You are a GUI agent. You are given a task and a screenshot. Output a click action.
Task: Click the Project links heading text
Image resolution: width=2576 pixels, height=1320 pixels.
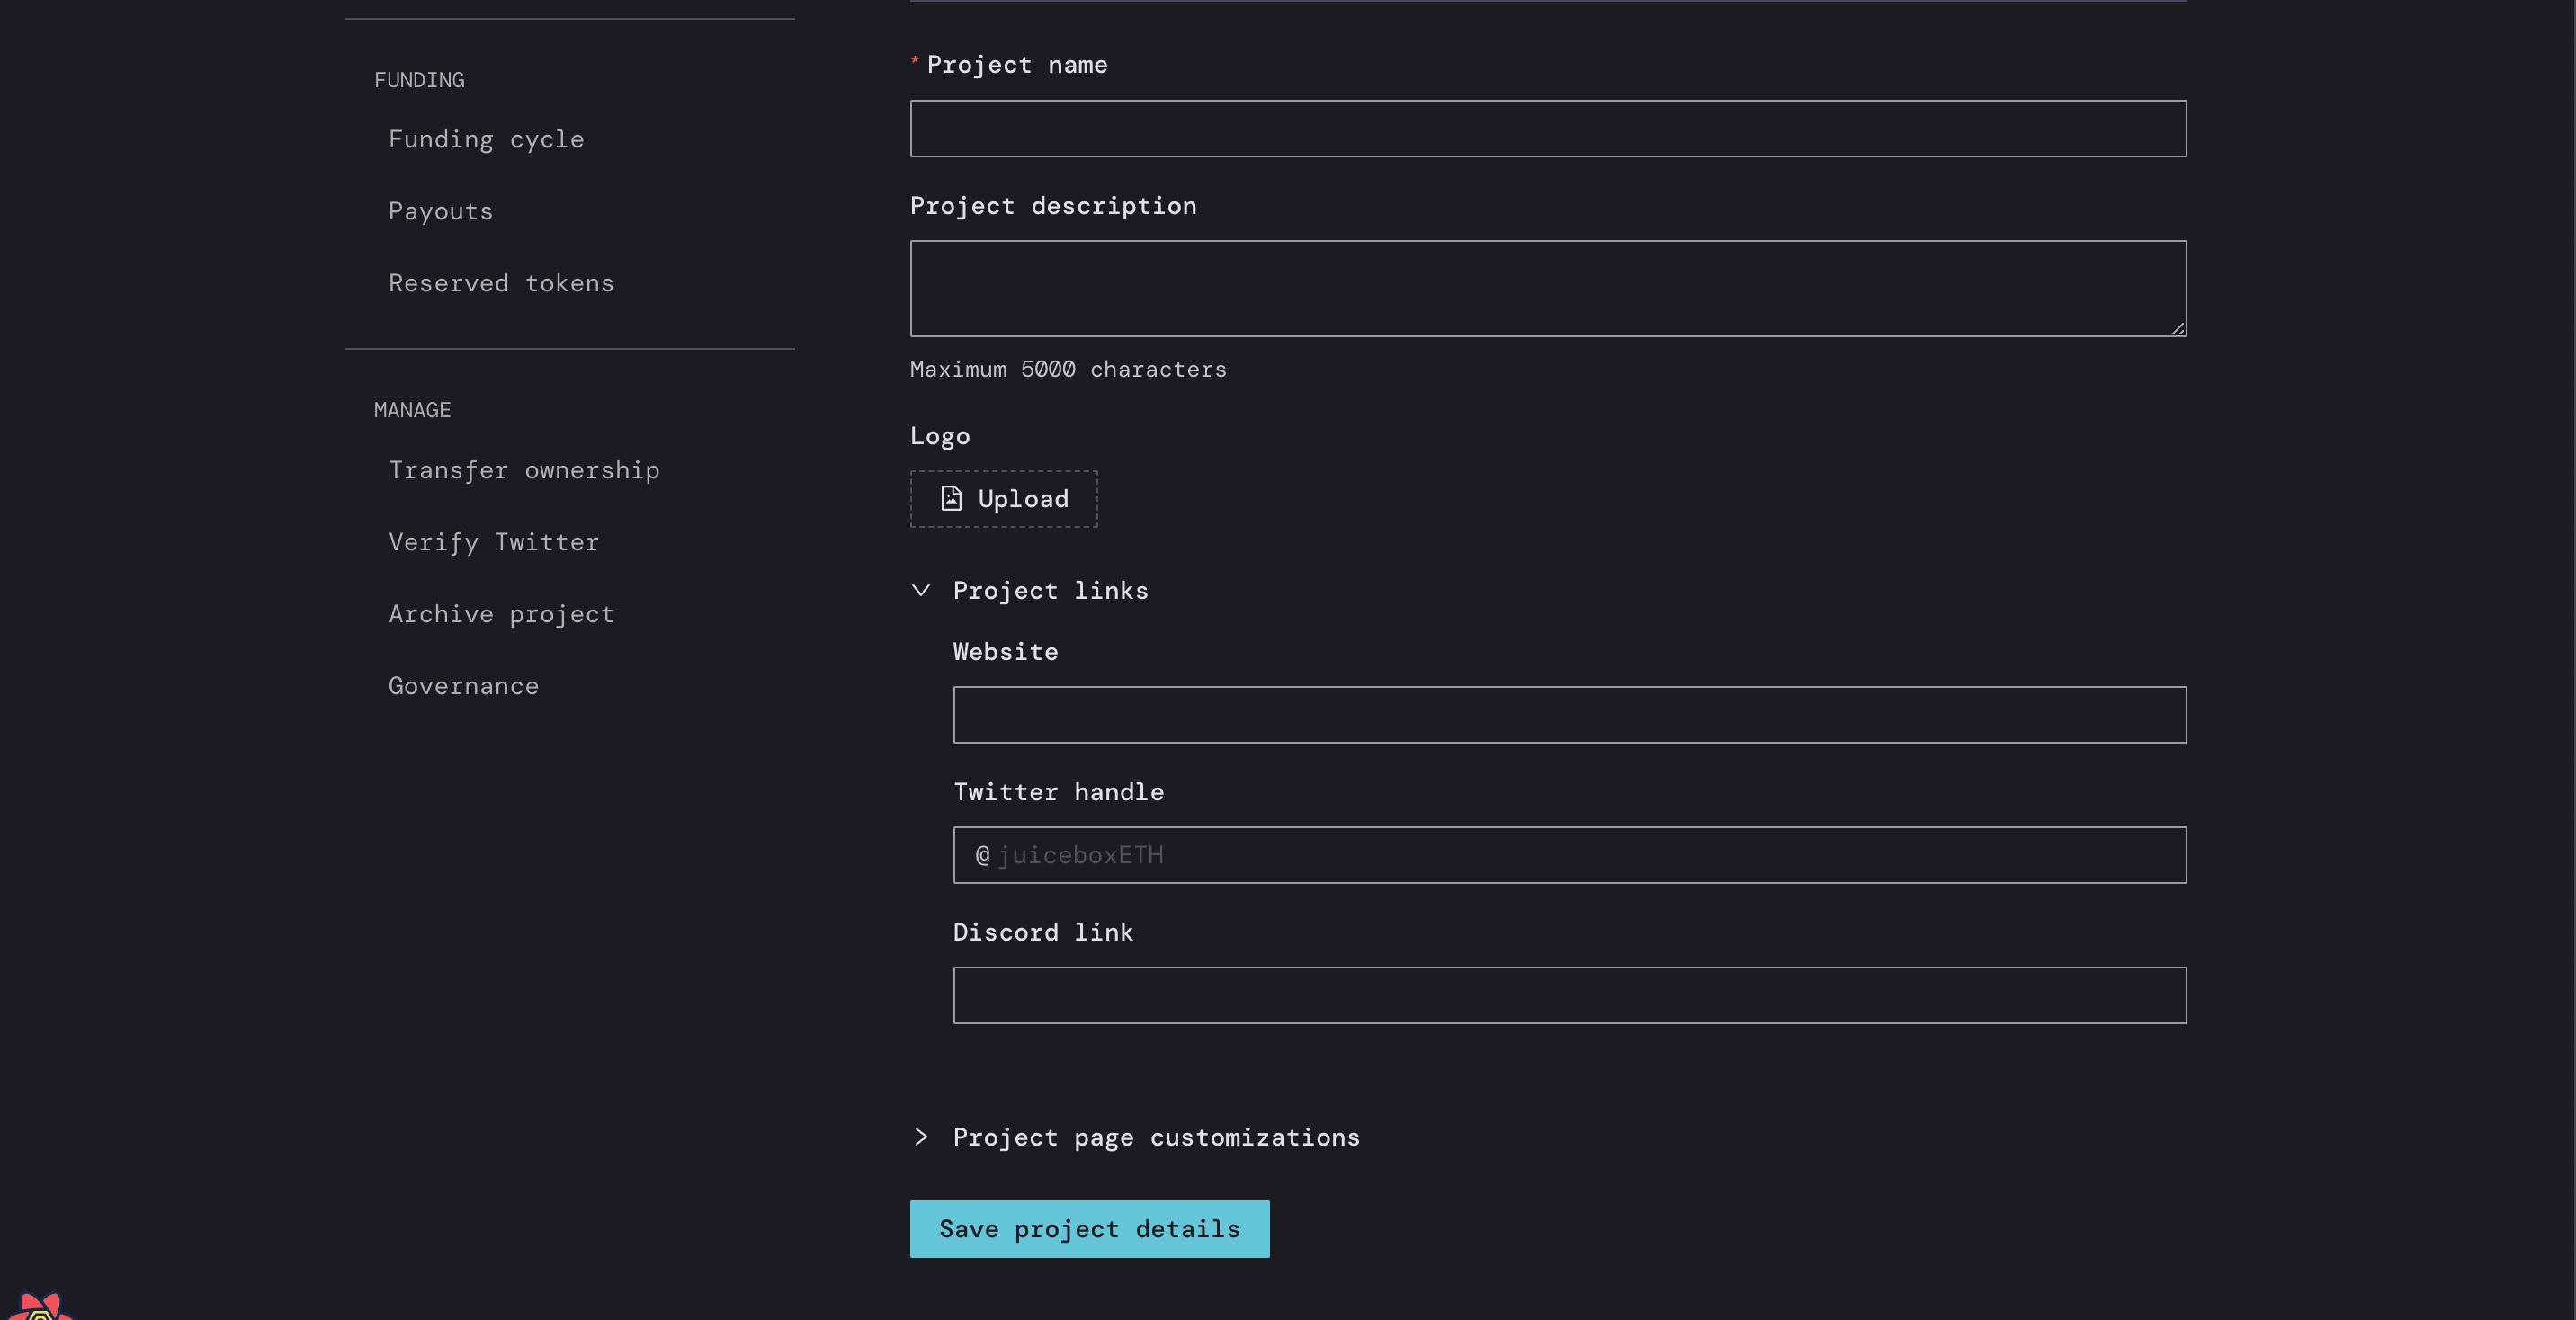(1050, 590)
